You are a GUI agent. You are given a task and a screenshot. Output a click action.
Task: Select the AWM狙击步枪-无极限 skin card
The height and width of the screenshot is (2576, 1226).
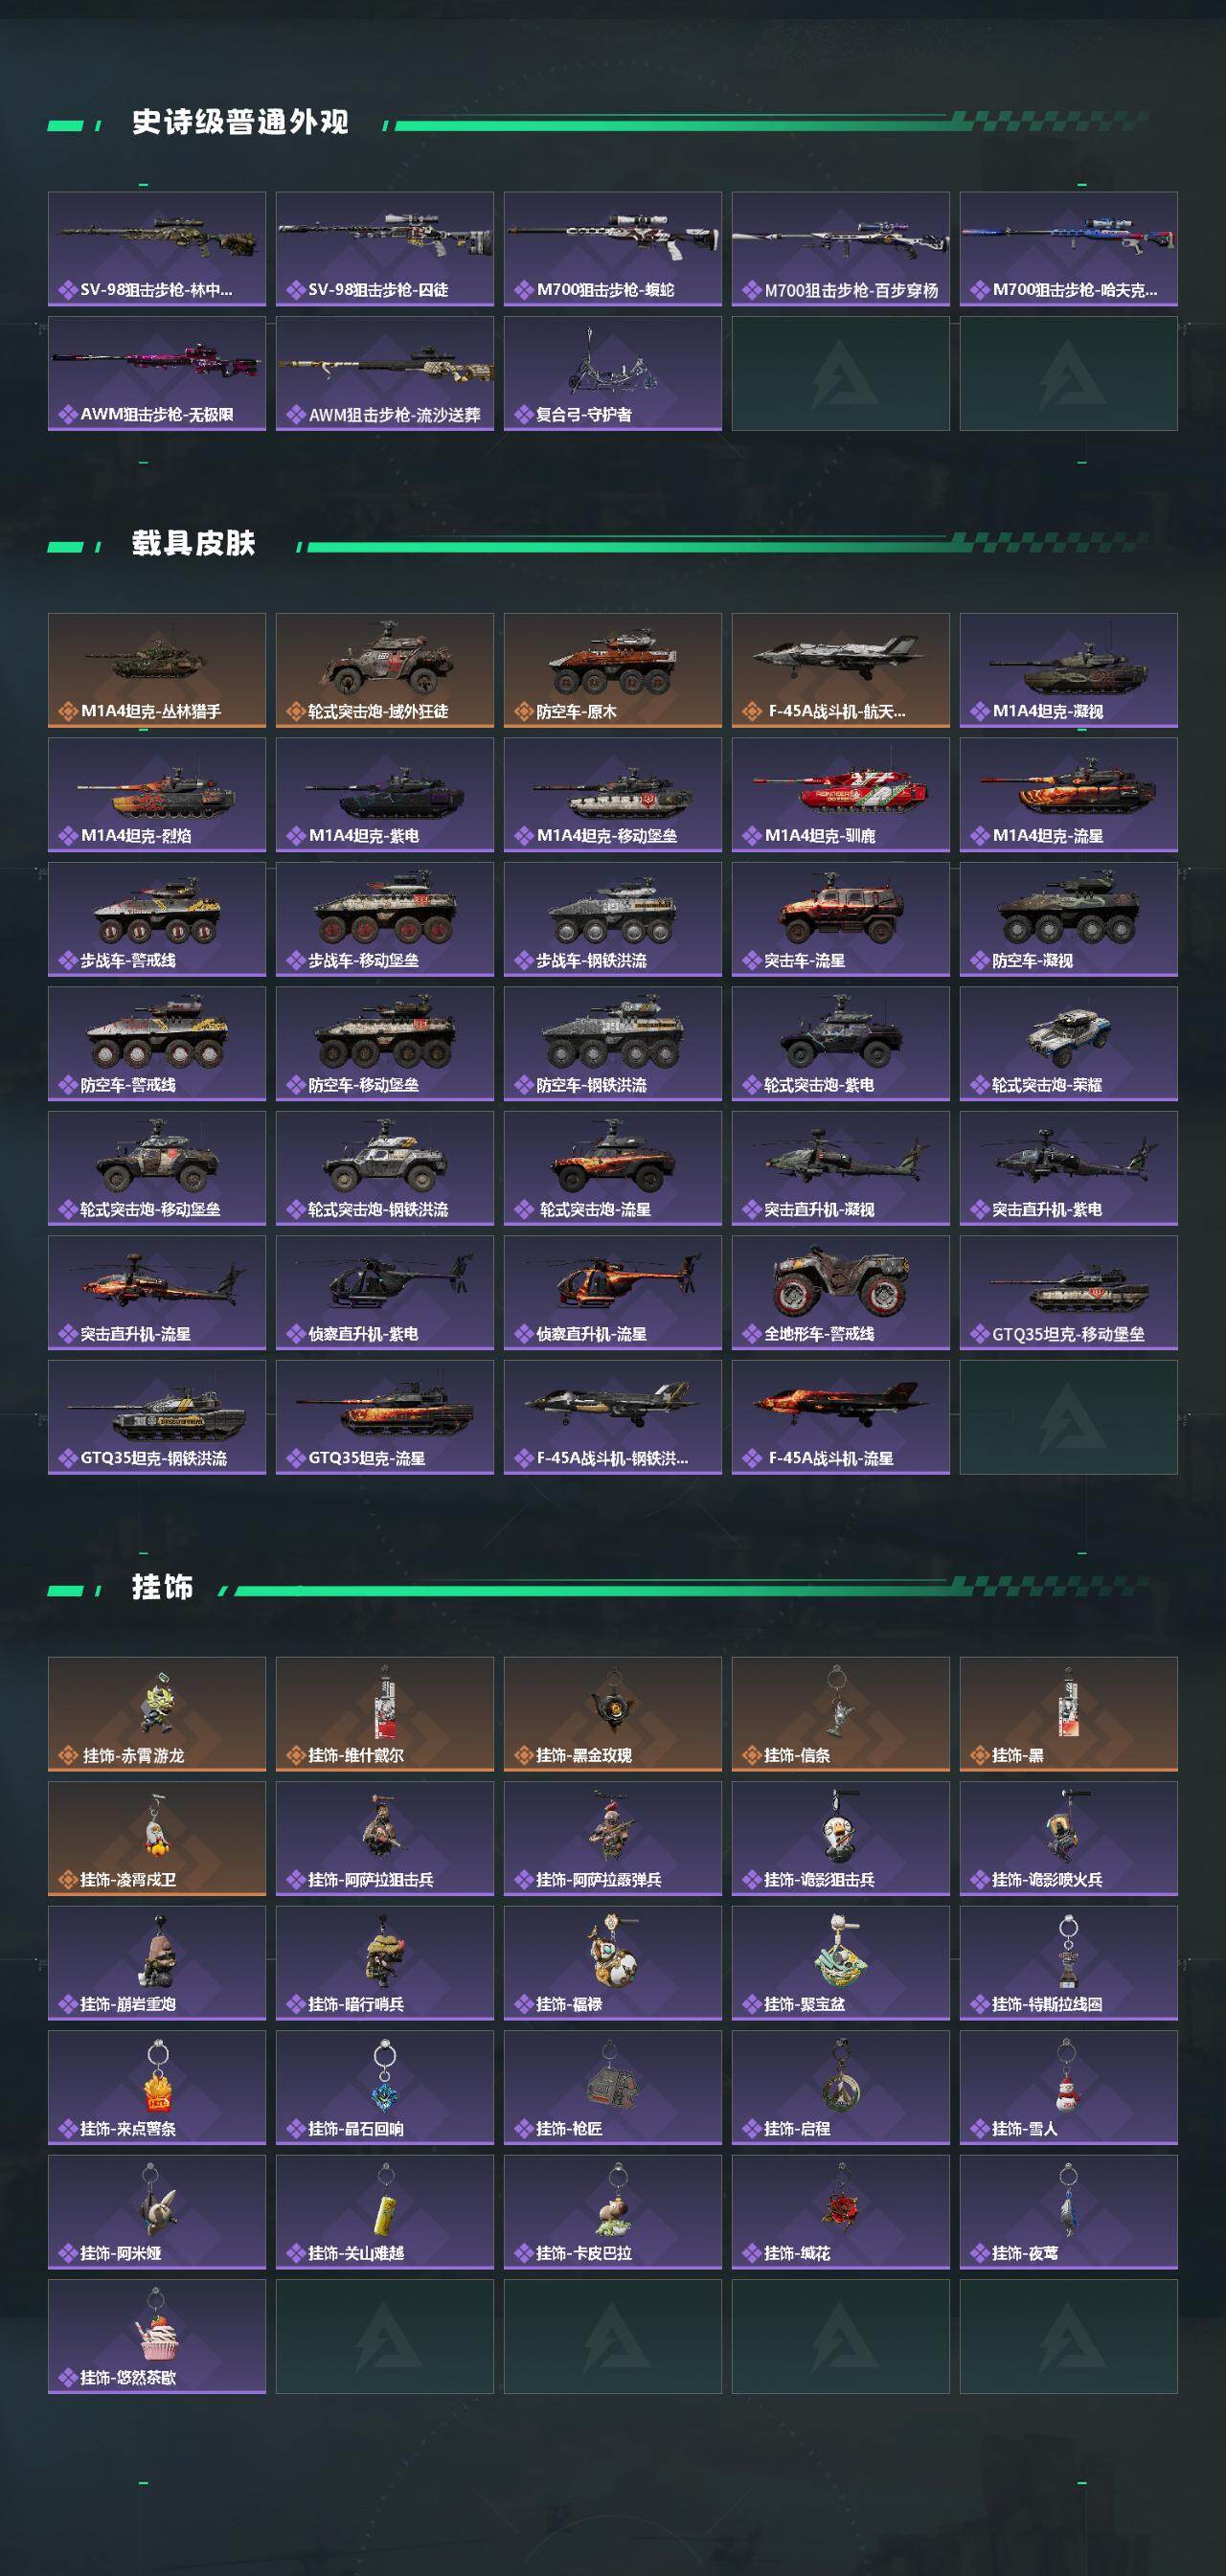[x=157, y=374]
